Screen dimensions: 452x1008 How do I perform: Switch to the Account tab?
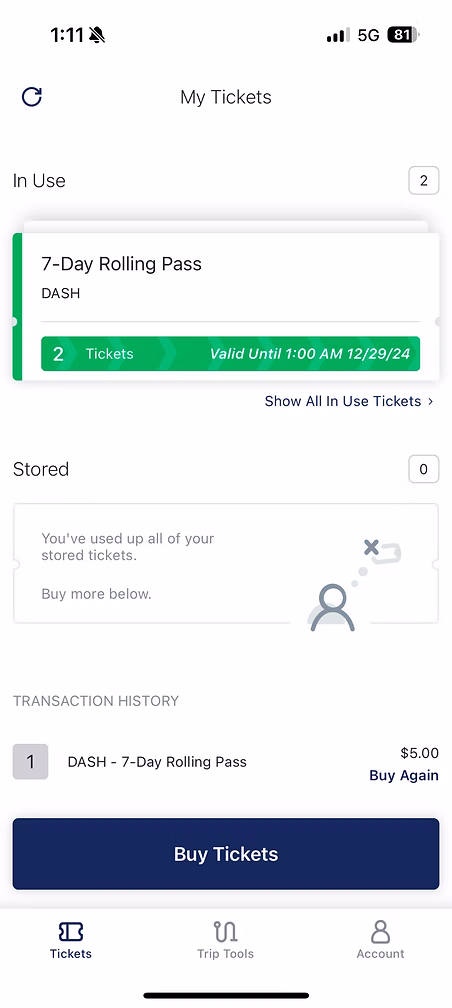[x=381, y=940]
